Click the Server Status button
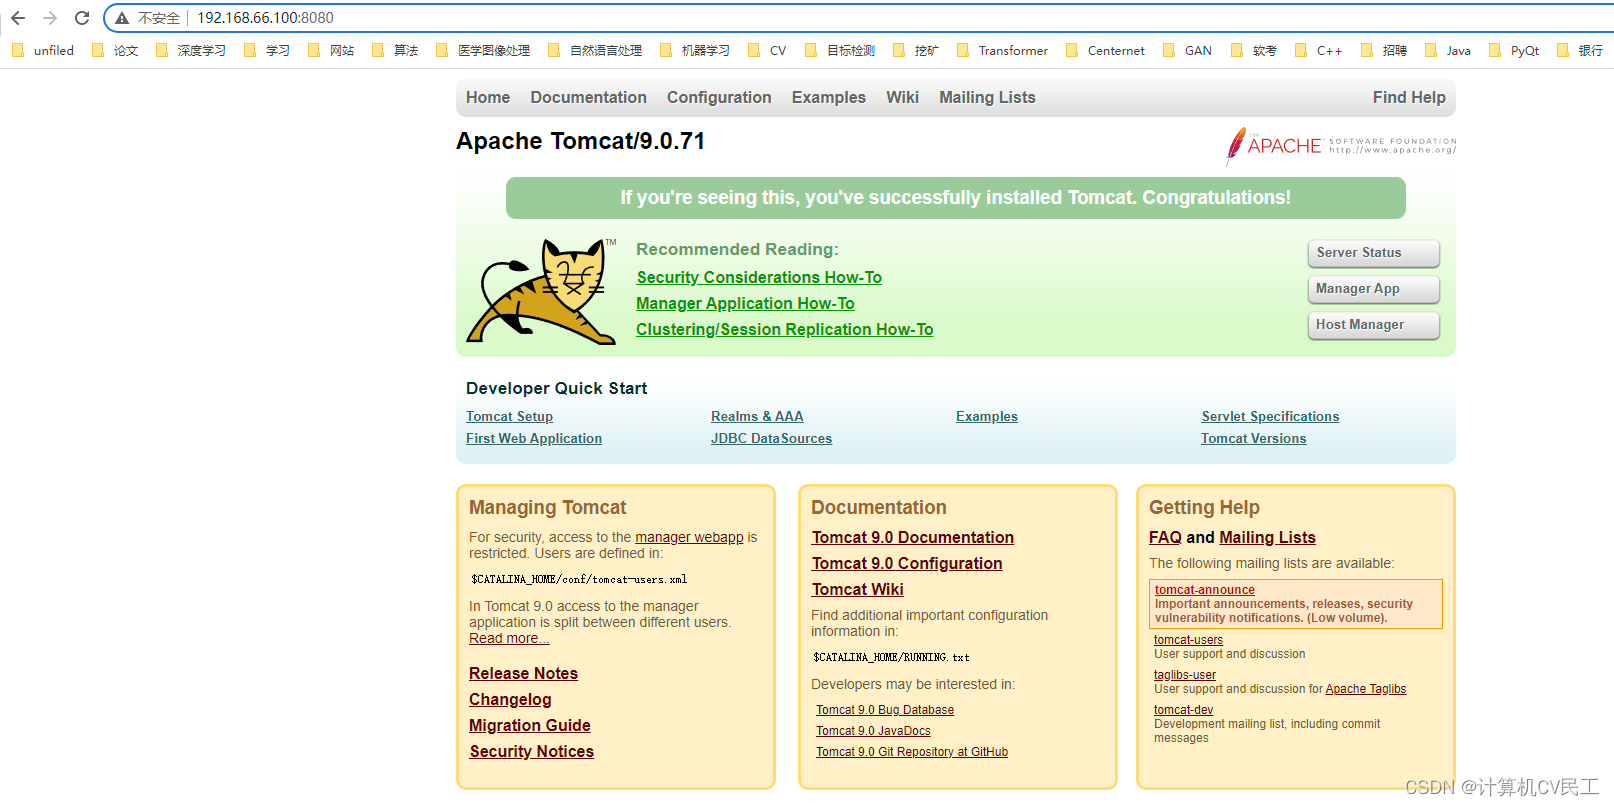 pos(1373,253)
